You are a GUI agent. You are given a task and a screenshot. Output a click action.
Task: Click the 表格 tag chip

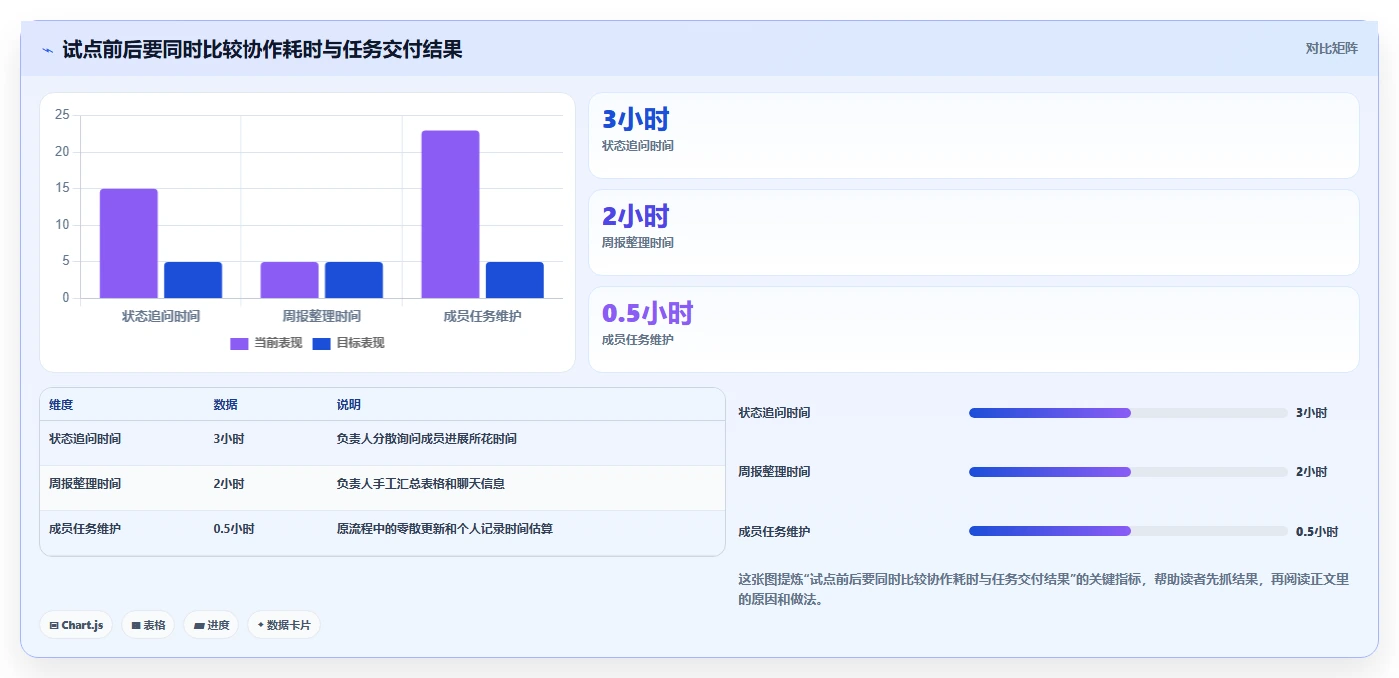[x=148, y=625]
